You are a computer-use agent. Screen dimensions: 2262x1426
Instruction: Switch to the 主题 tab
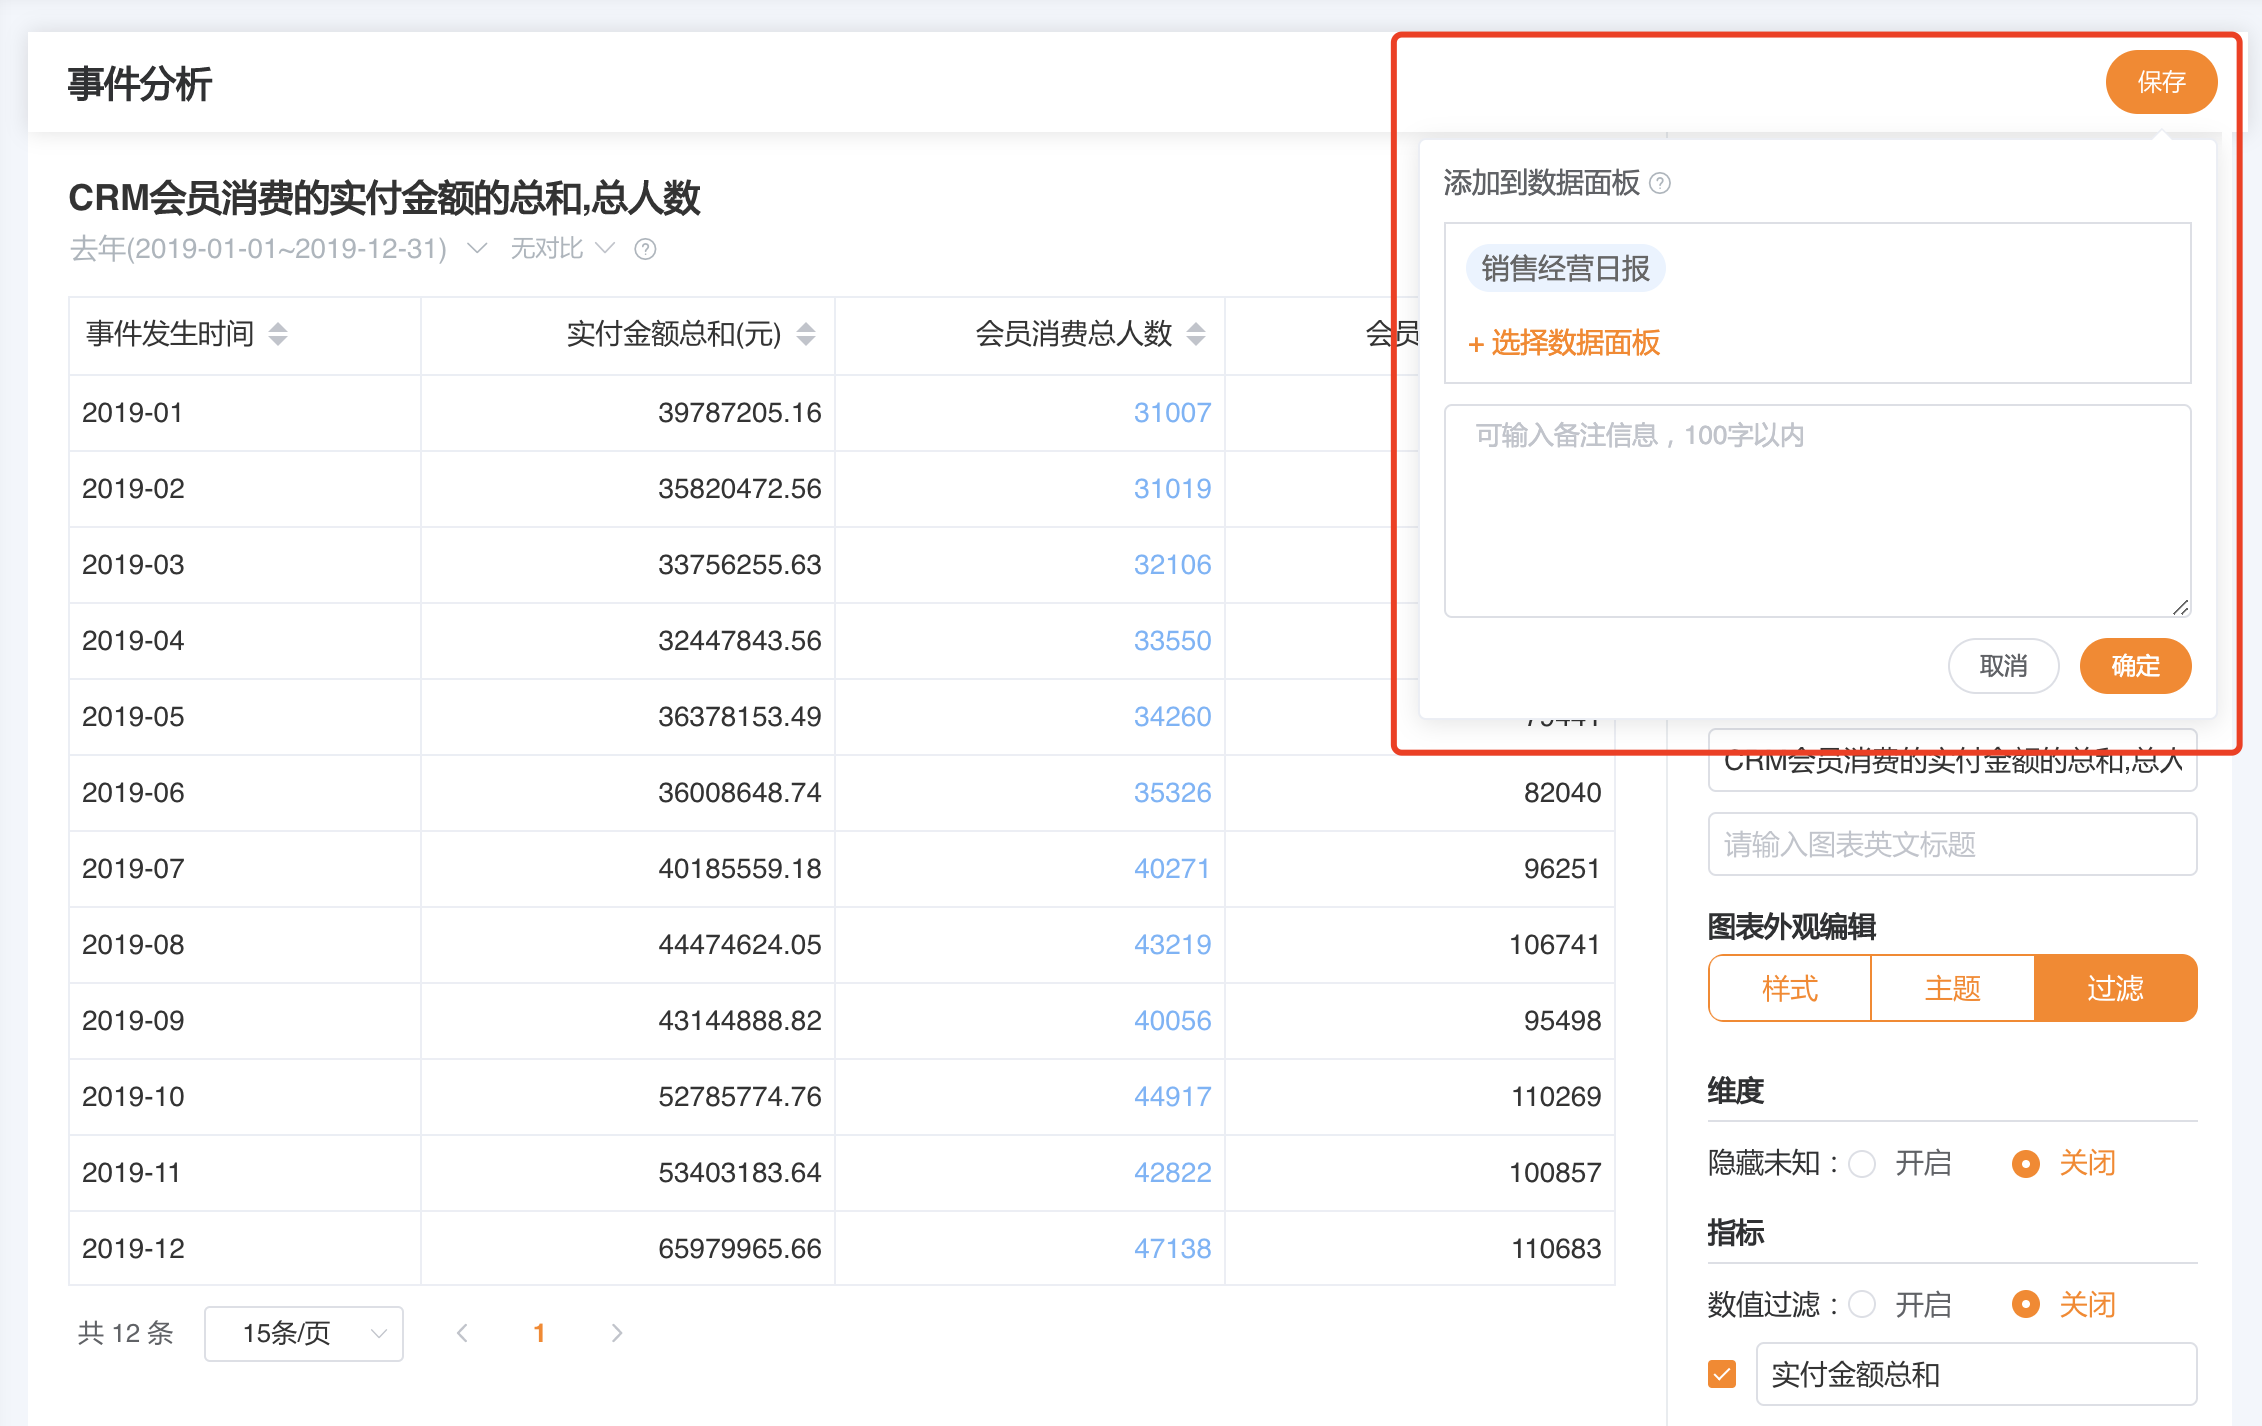1952,989
